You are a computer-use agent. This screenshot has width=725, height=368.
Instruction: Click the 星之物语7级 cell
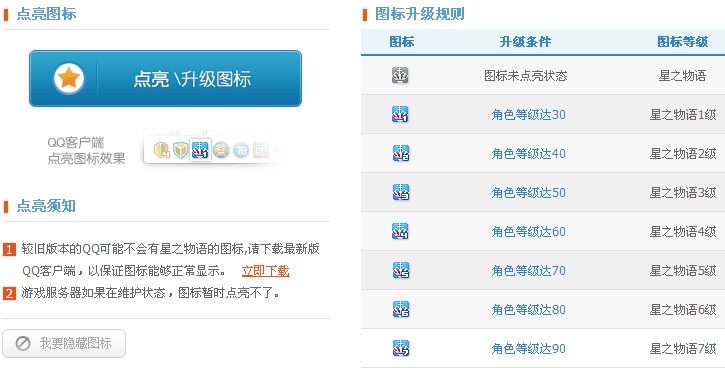683,349
